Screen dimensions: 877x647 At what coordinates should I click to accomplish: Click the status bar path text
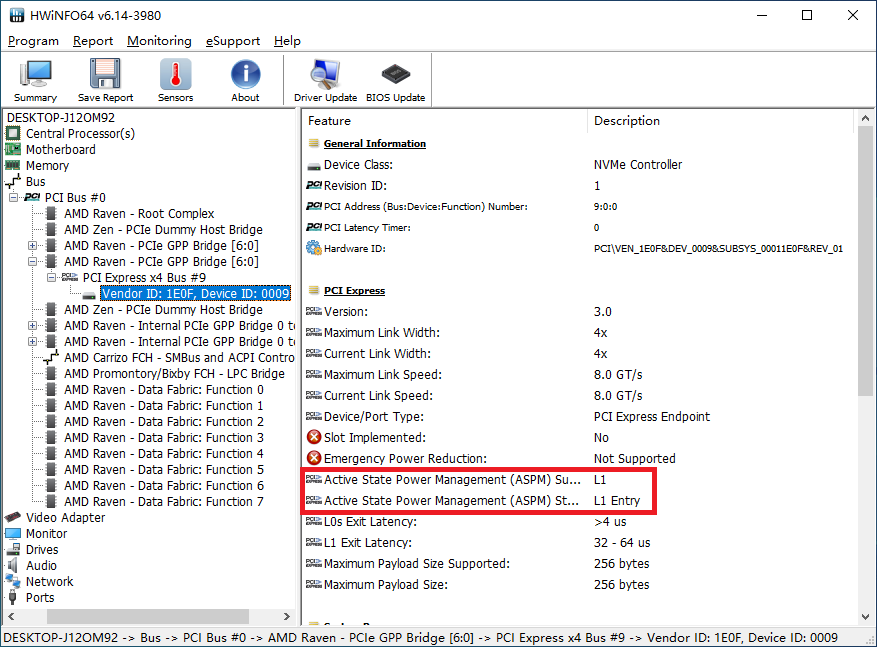421,638
